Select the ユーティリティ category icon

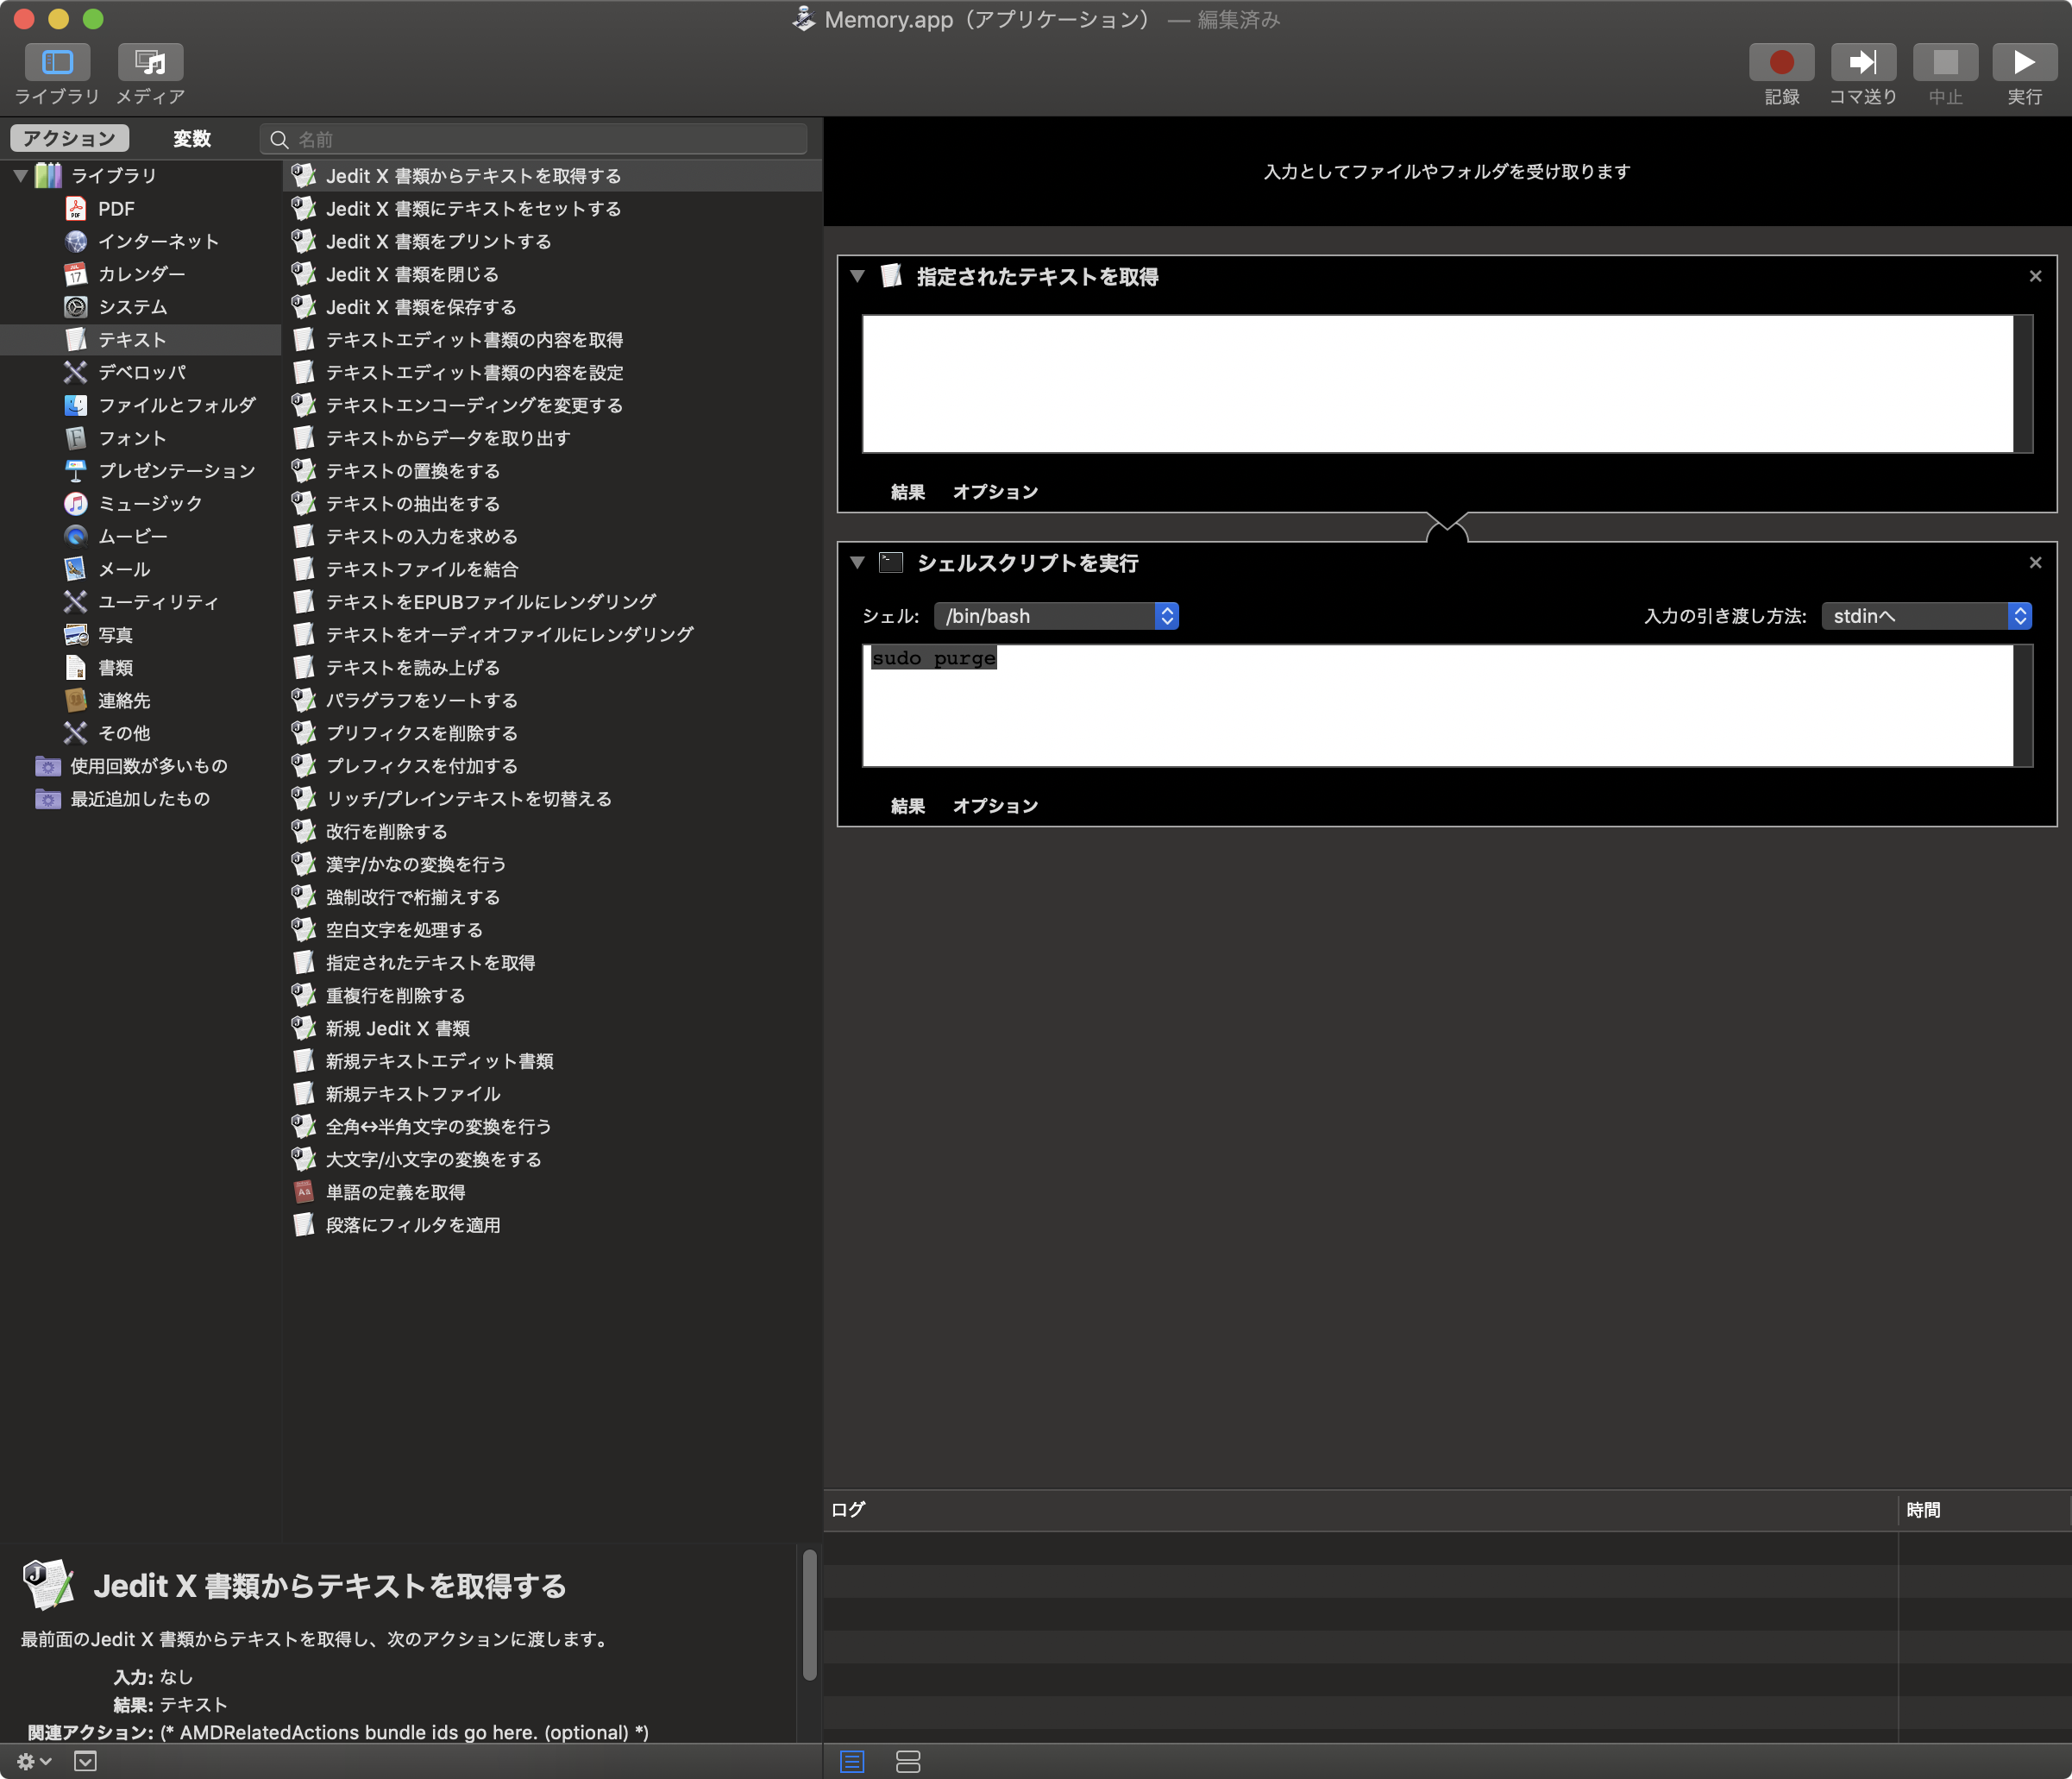point(76,602)
